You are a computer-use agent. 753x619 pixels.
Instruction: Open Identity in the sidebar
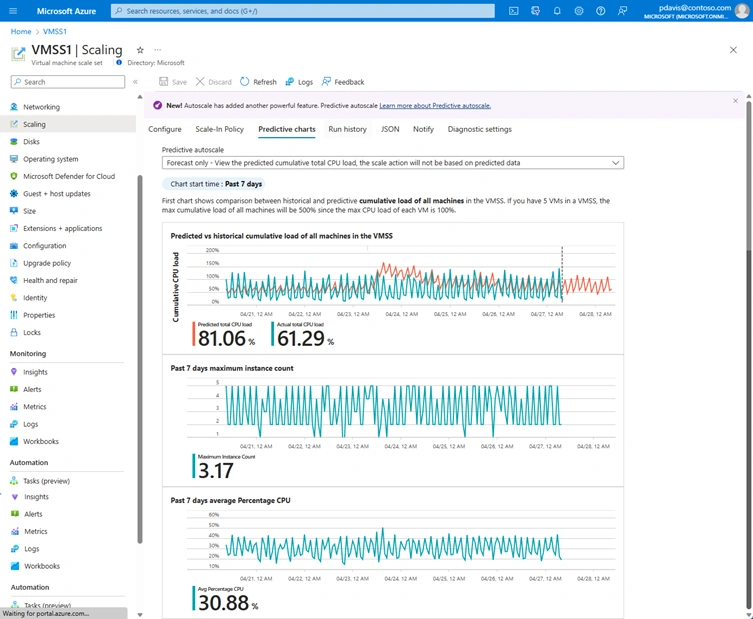click(35, 298)
